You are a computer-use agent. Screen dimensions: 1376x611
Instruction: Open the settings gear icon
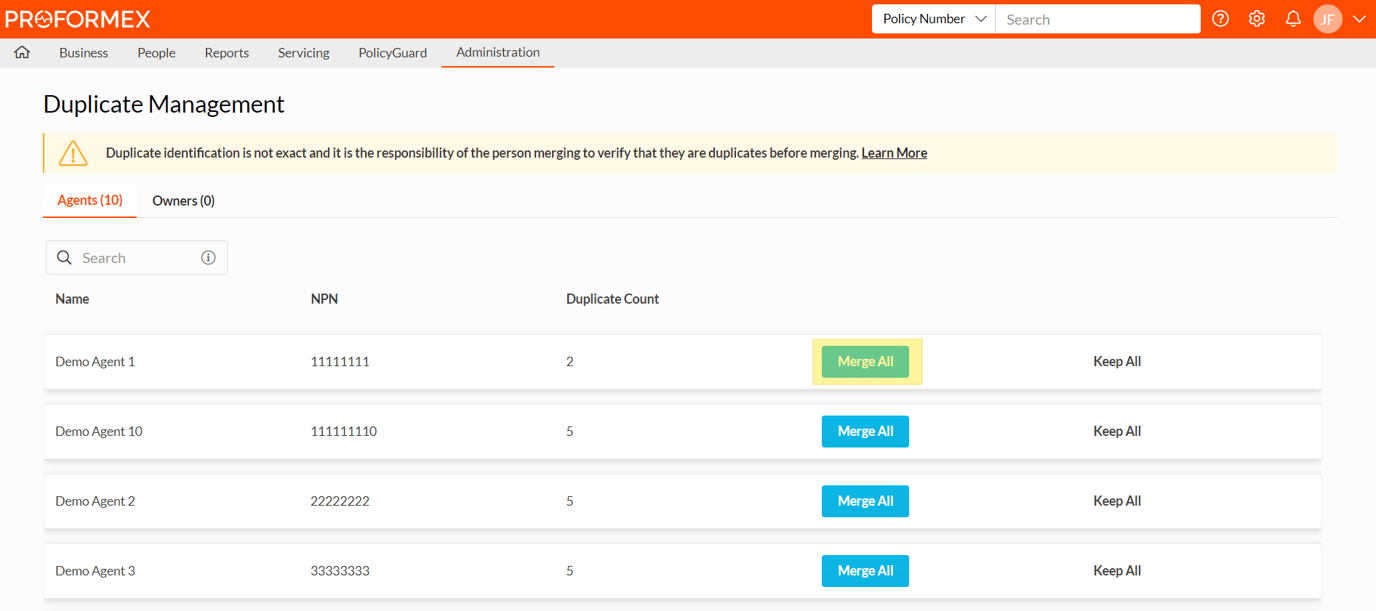[1257, 19]
